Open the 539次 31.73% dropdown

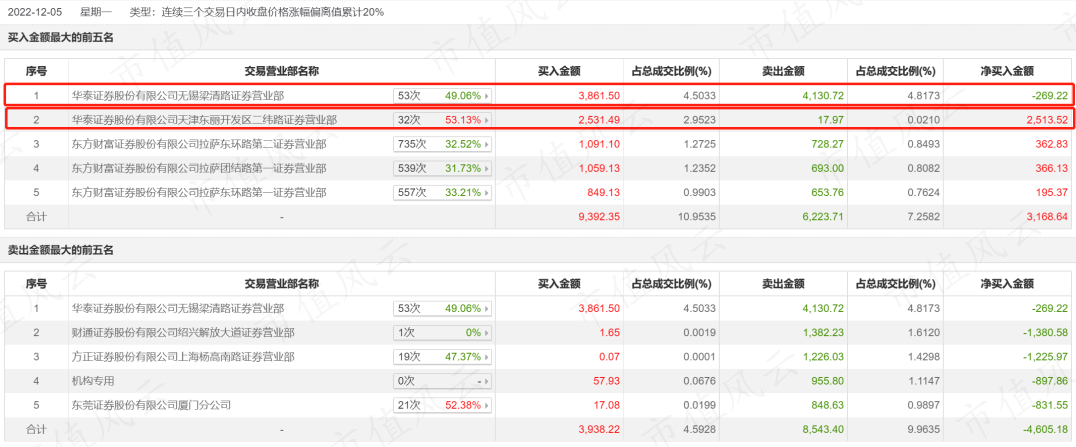click(x=443, y=168)
